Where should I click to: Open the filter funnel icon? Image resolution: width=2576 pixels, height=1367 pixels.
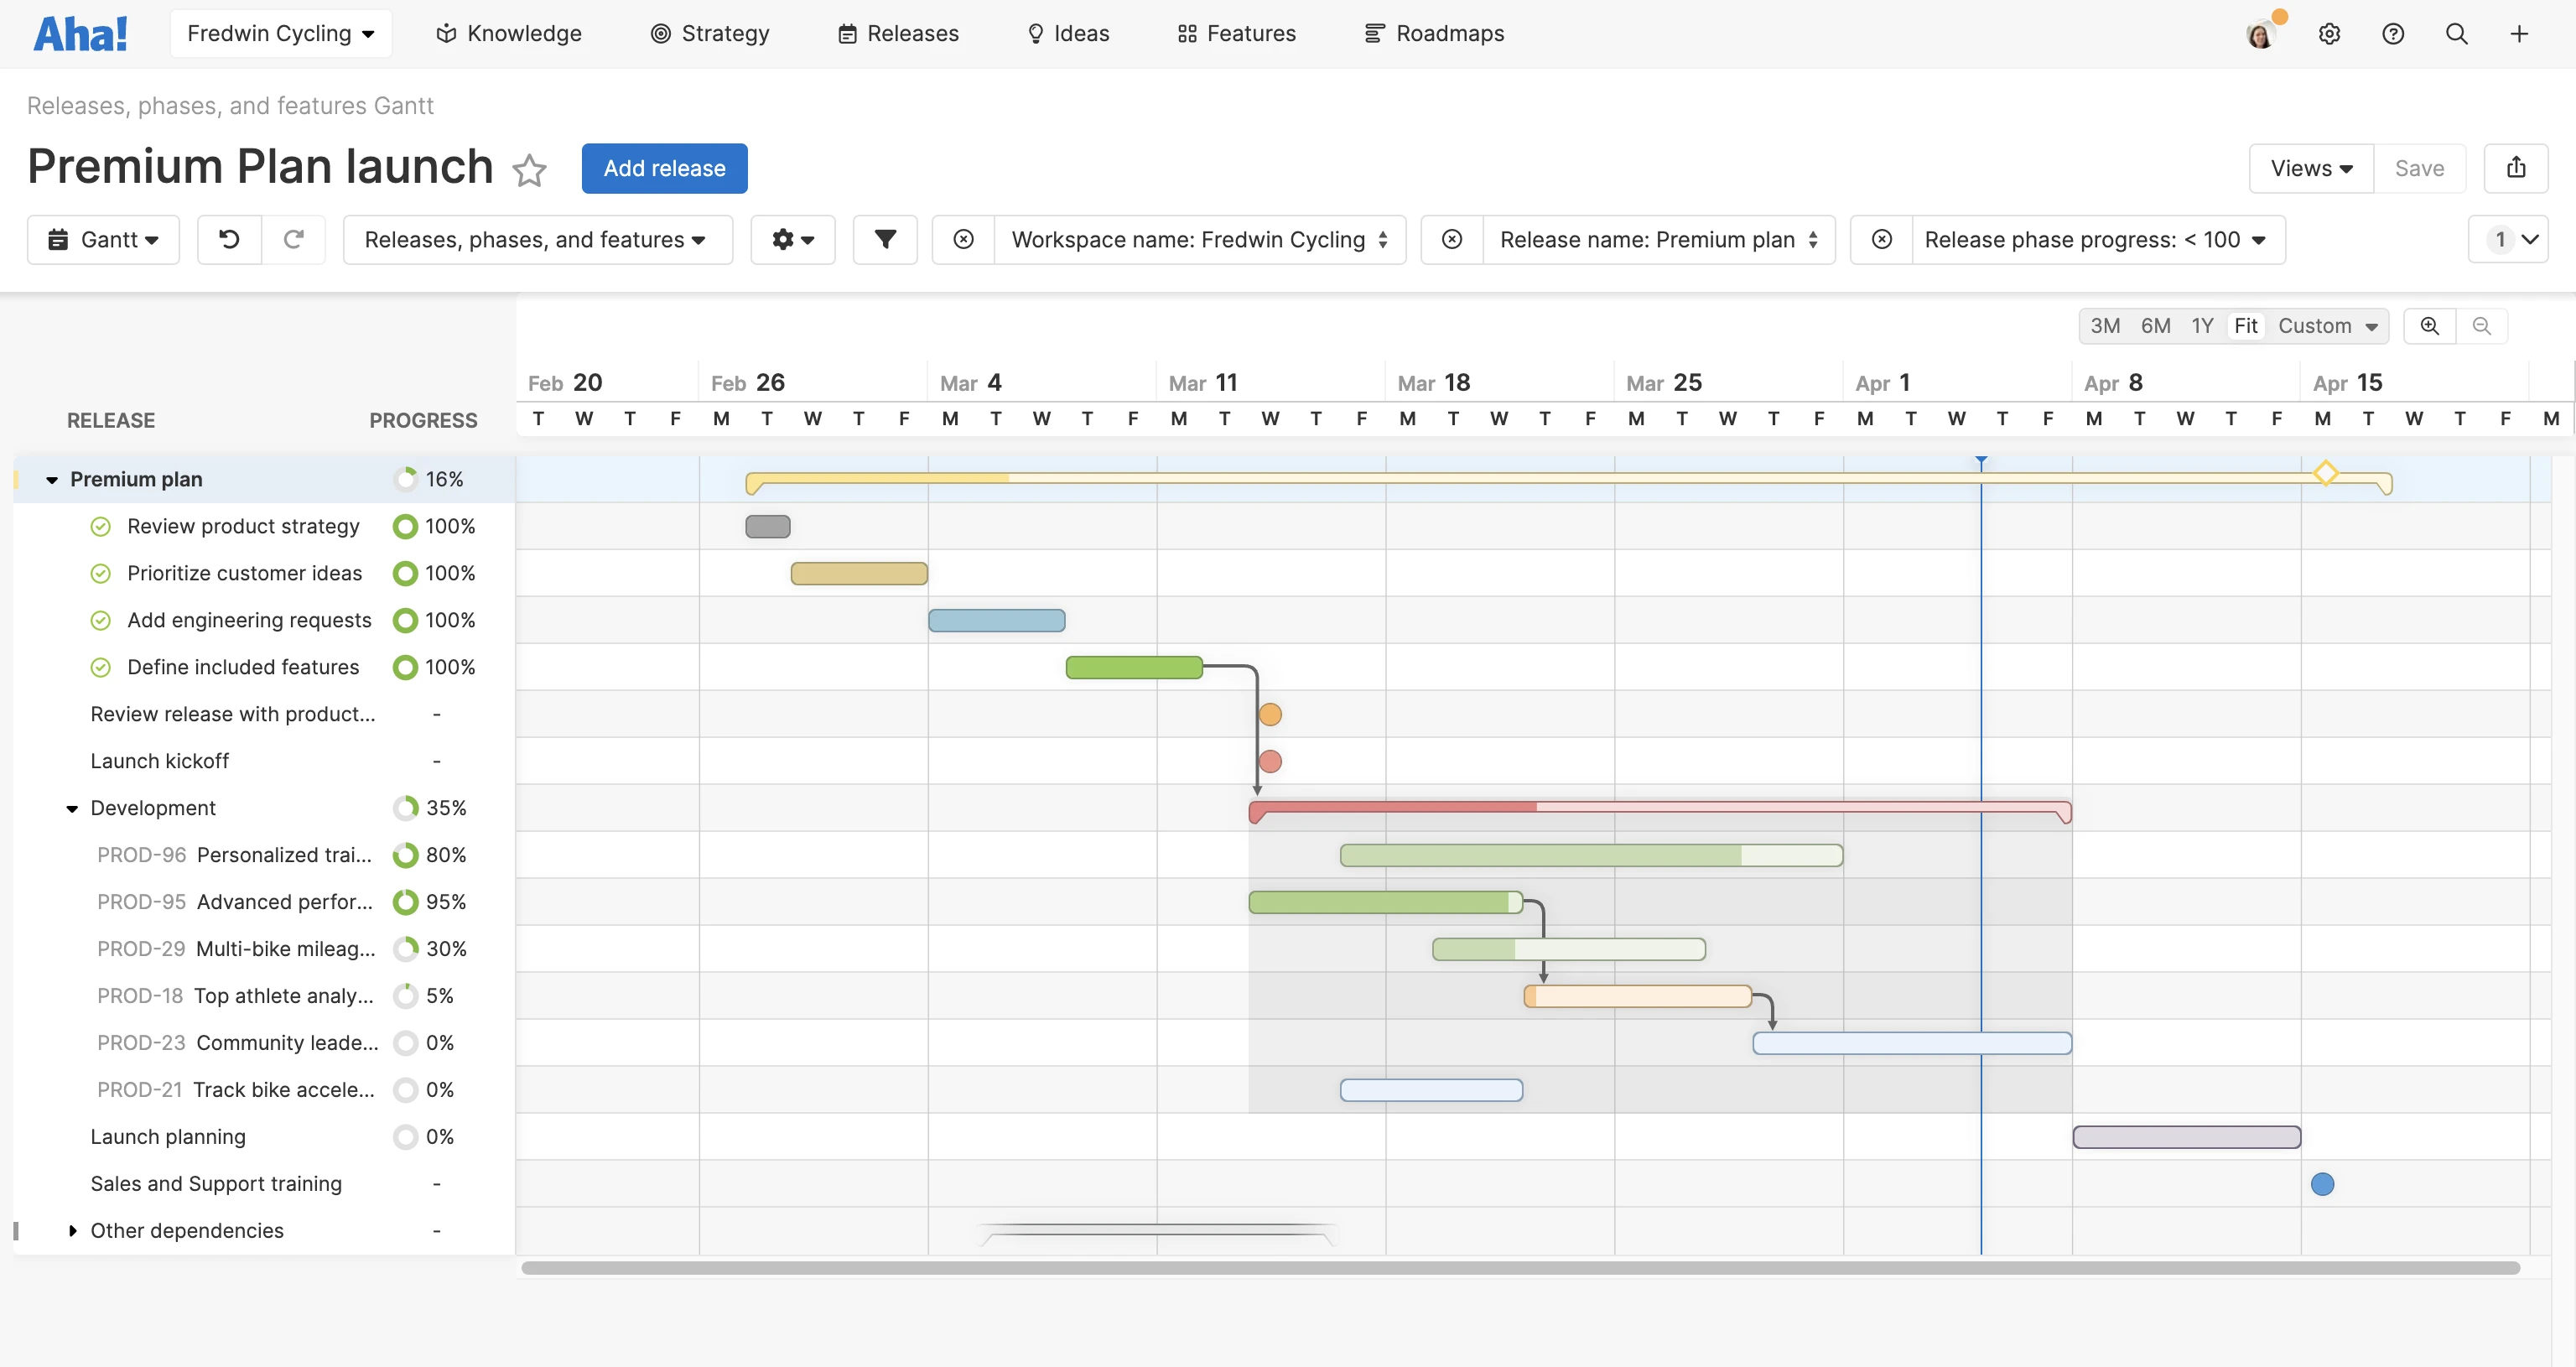point(884,239)
